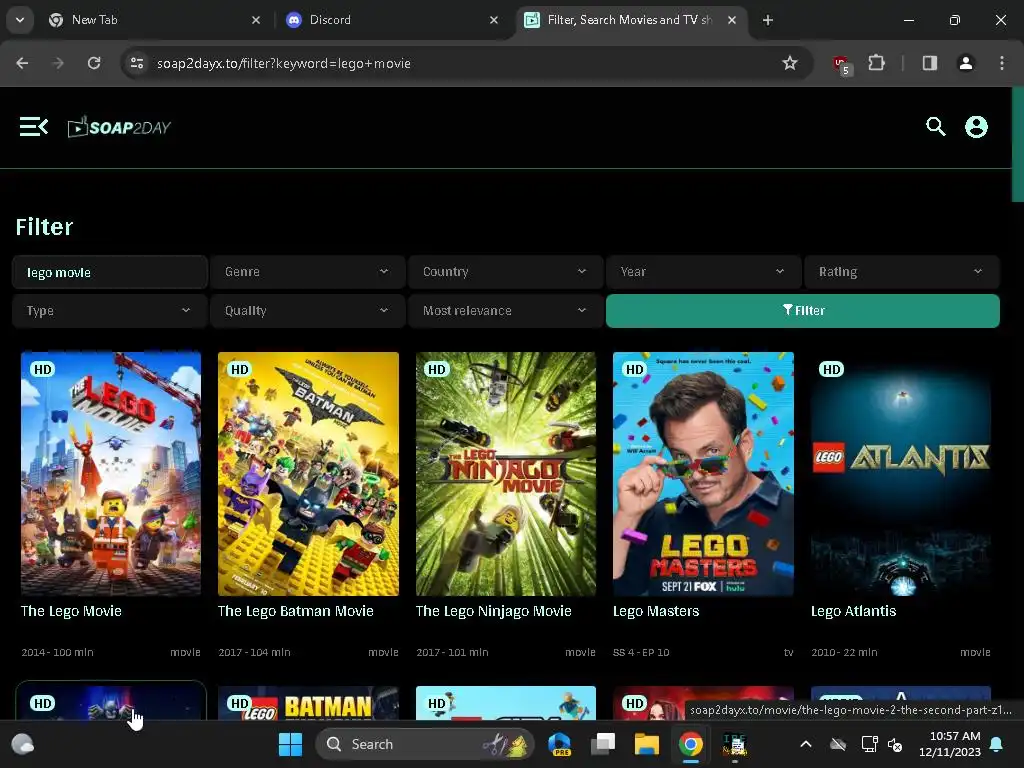This screenshot has height=768, width=1024.
Task: Expand the Quality dropdown
Action: 307,311
